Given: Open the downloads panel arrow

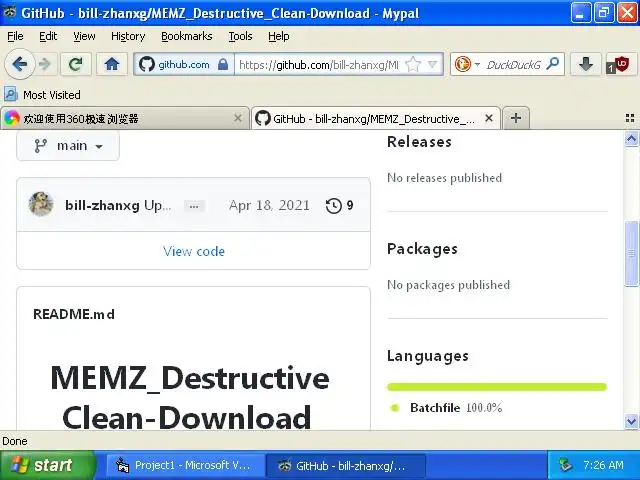Looking at the screenshot, I should (586, 64).
